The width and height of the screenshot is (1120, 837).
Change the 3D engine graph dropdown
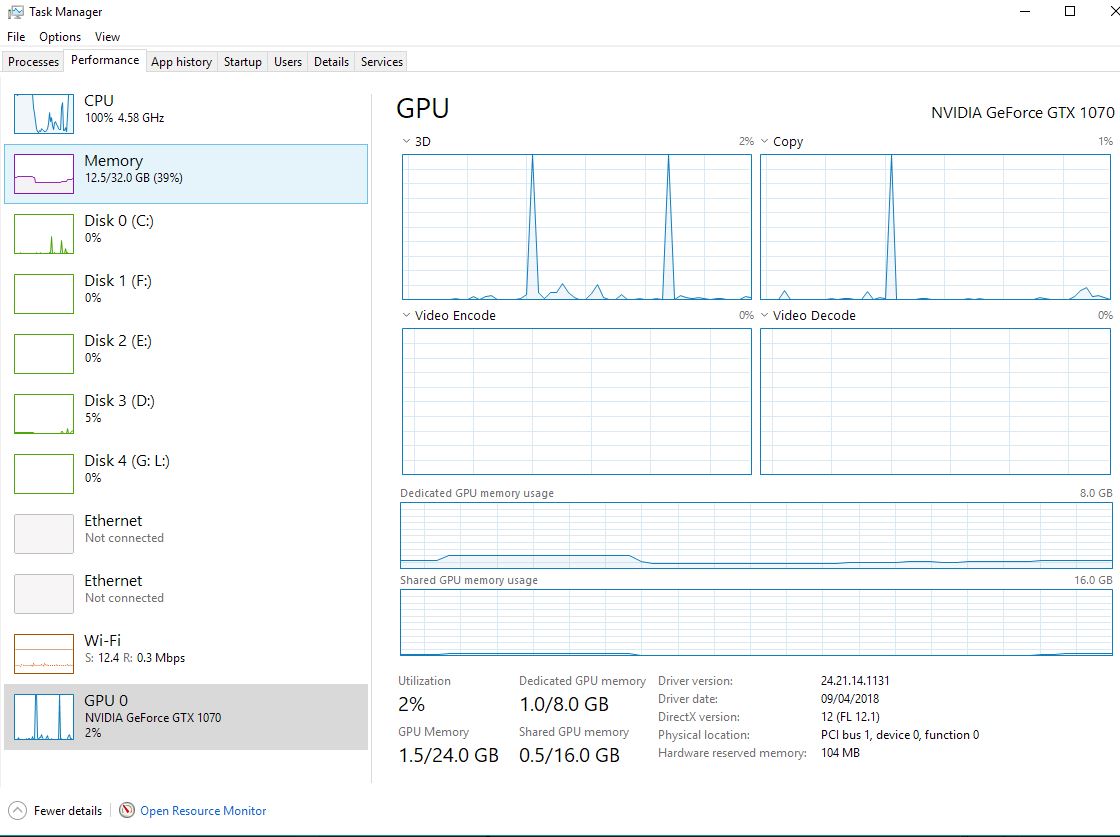click(x=407, y=142)
